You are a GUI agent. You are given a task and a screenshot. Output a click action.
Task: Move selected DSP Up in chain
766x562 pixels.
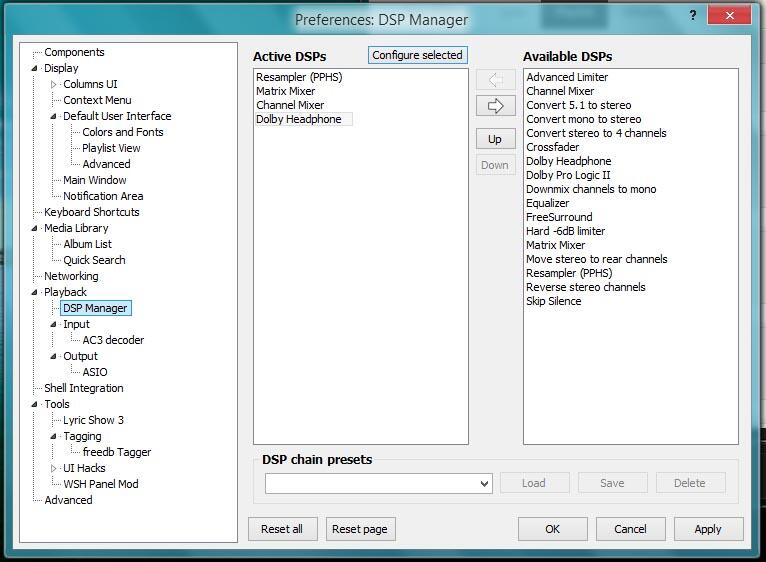click(x=495, y=139)
